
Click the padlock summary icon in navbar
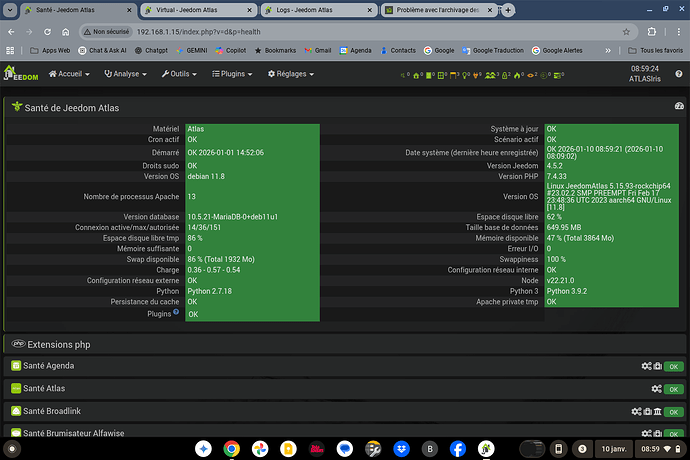(505, 75)
